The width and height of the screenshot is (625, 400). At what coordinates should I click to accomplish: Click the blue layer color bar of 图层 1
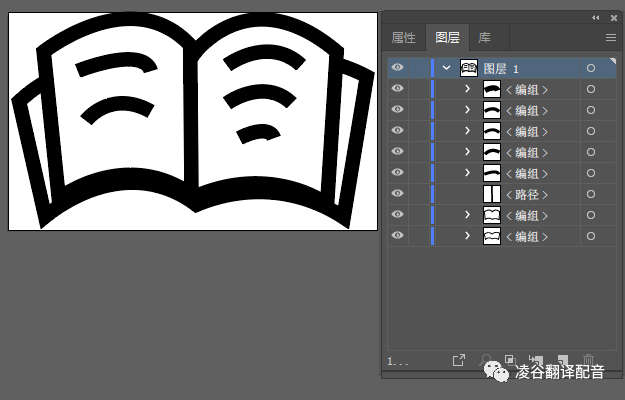pyautogui.click(x=432, y=68)
